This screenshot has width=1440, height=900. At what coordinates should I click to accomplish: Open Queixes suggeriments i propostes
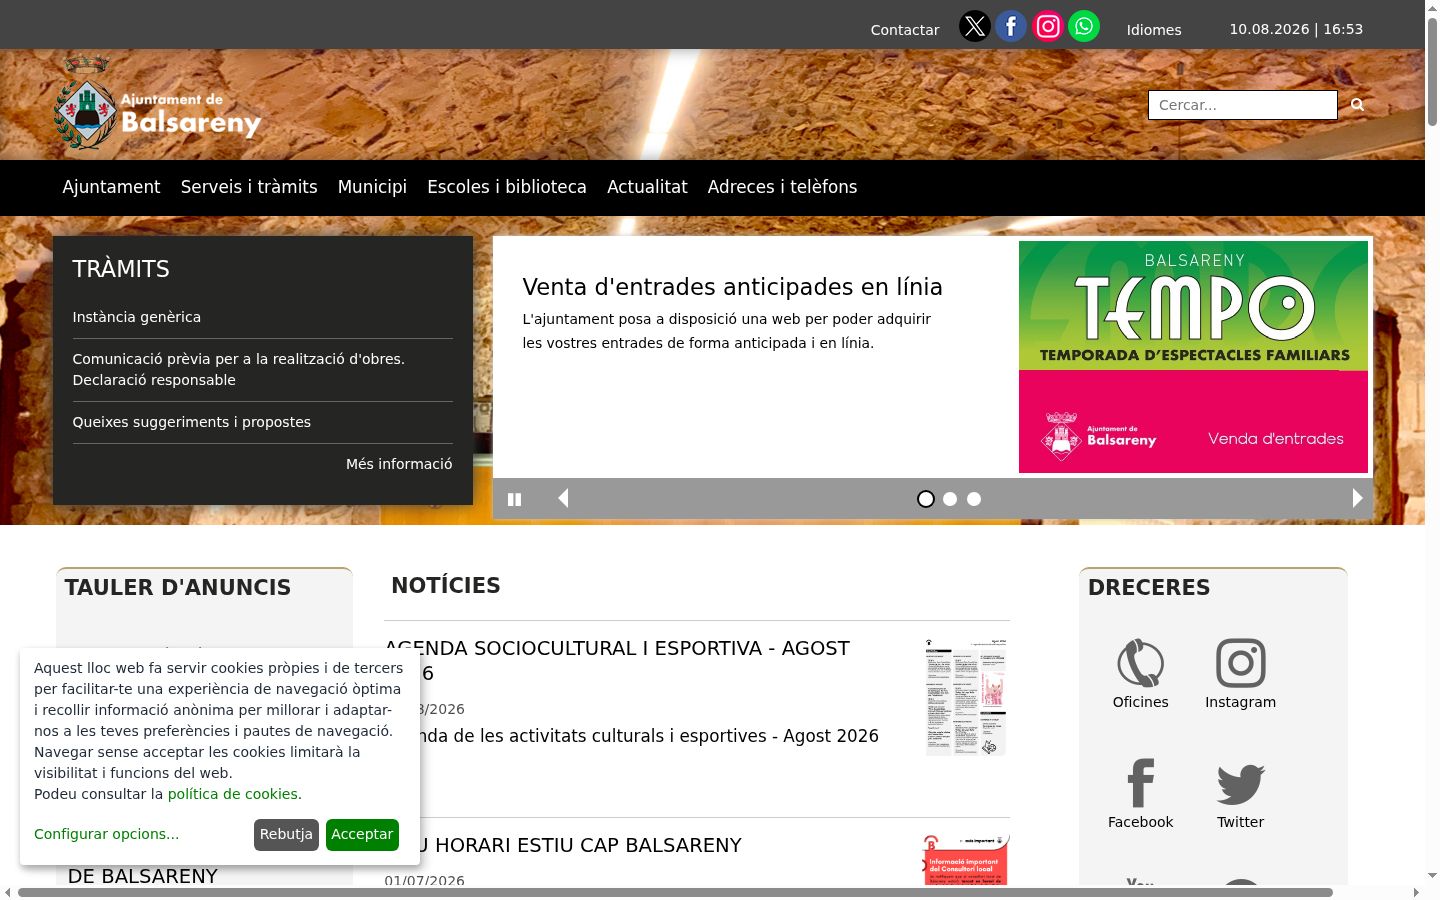click(192, 422)
